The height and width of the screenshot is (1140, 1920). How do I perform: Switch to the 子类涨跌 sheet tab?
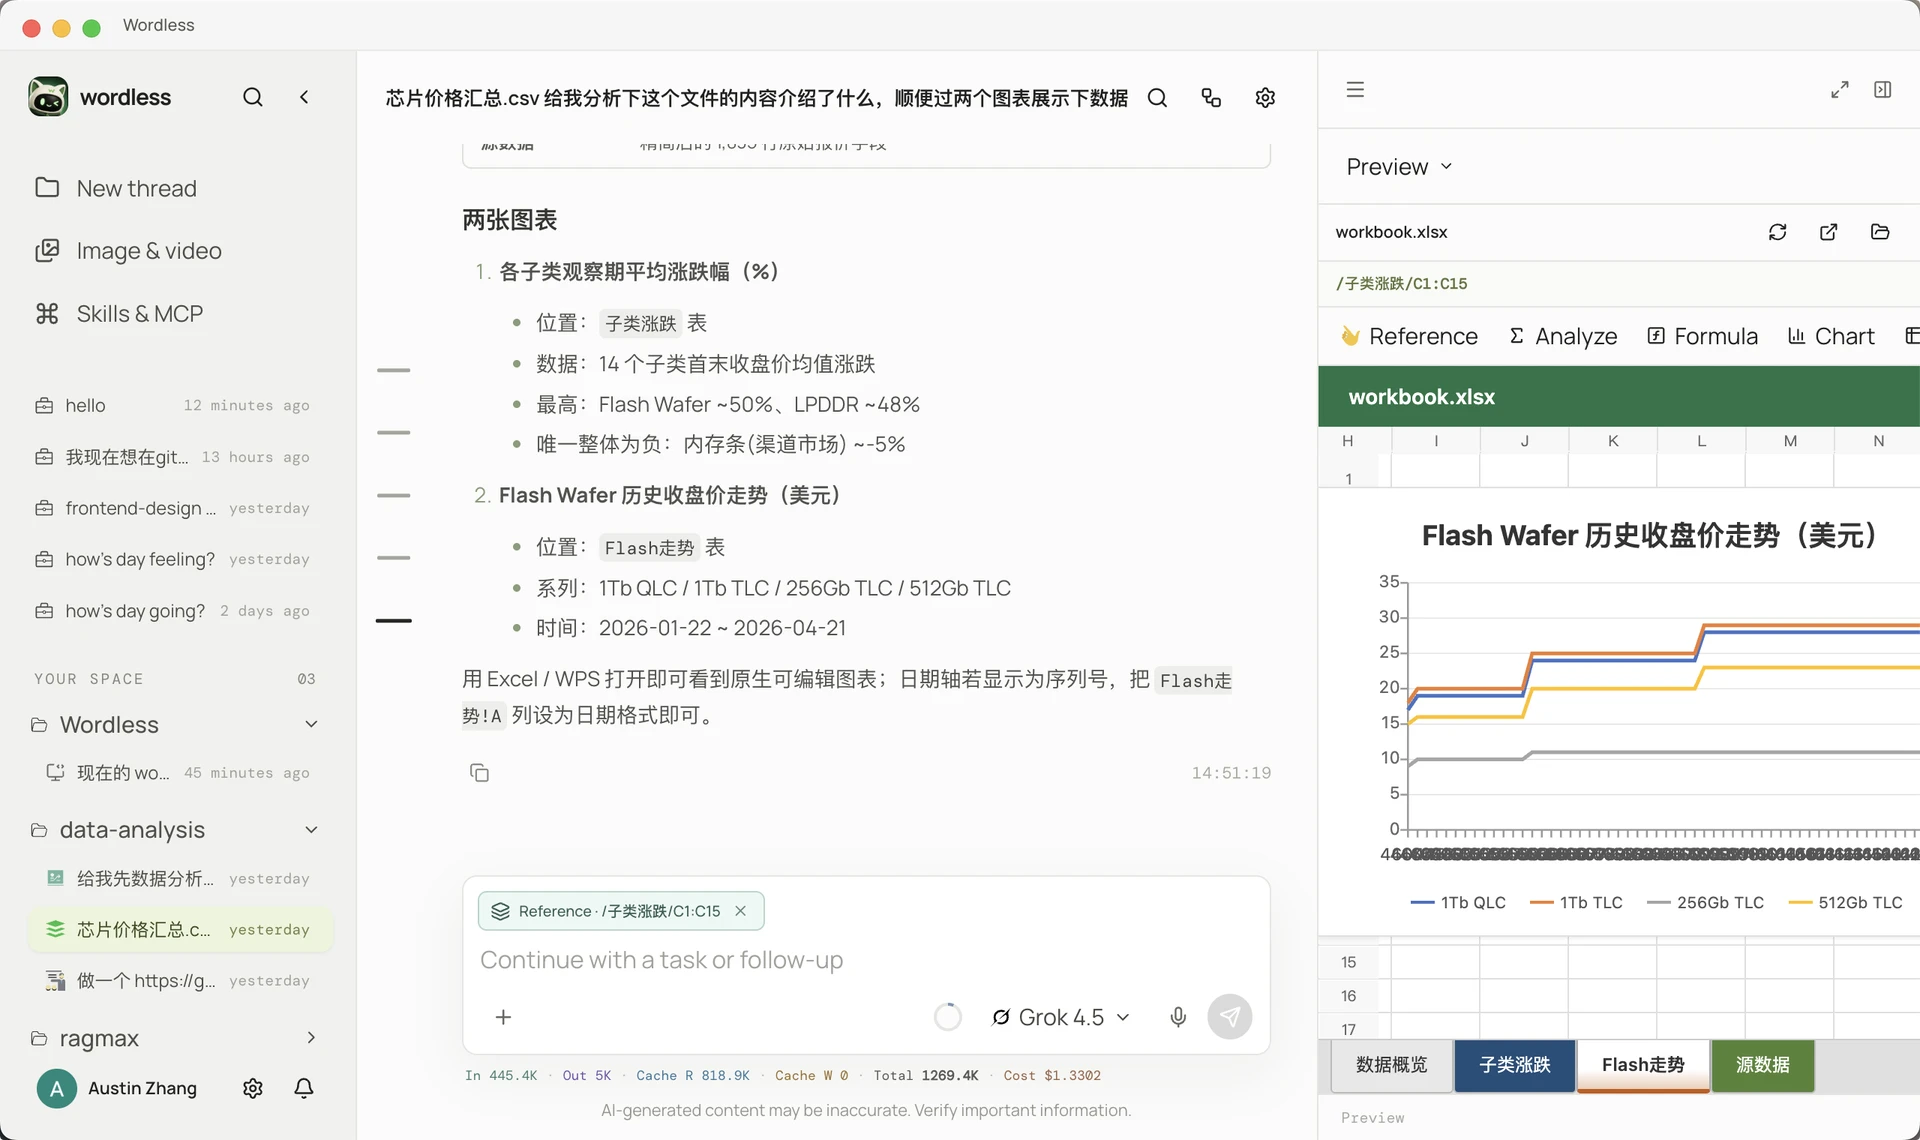pyautogui.click(x=1515, y=1065)
